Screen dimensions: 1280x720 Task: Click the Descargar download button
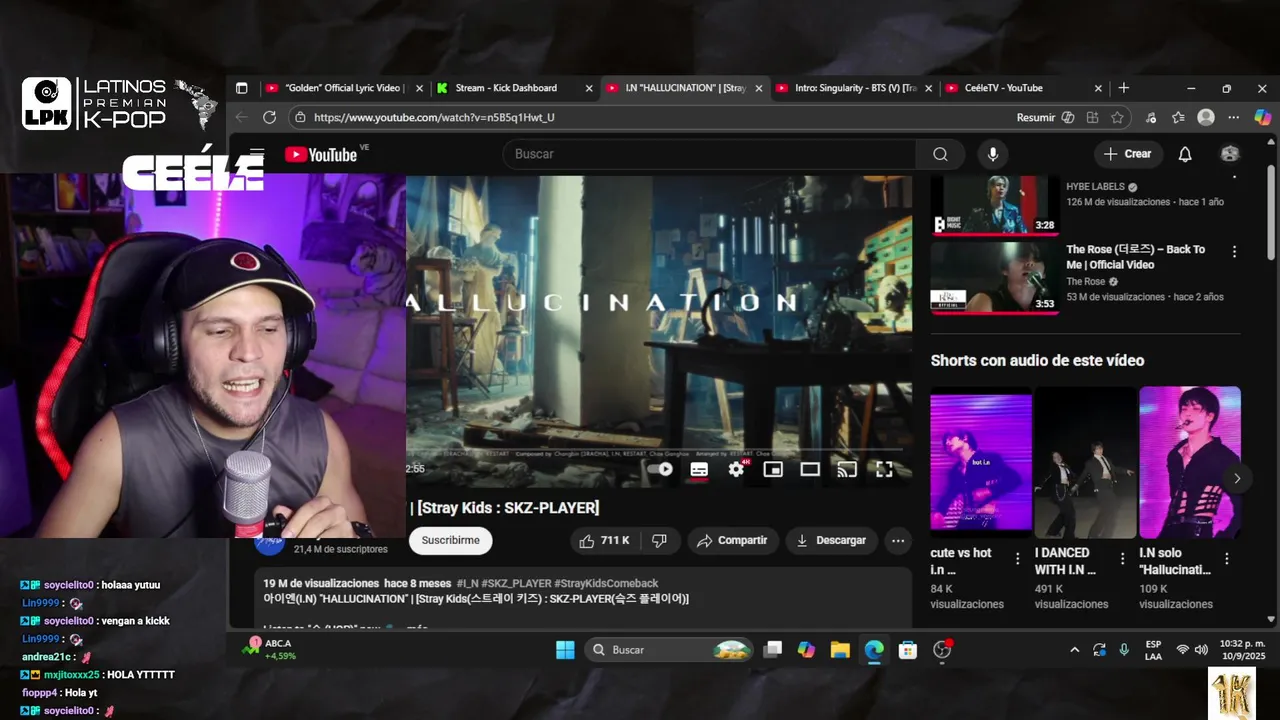pos(831,540)
